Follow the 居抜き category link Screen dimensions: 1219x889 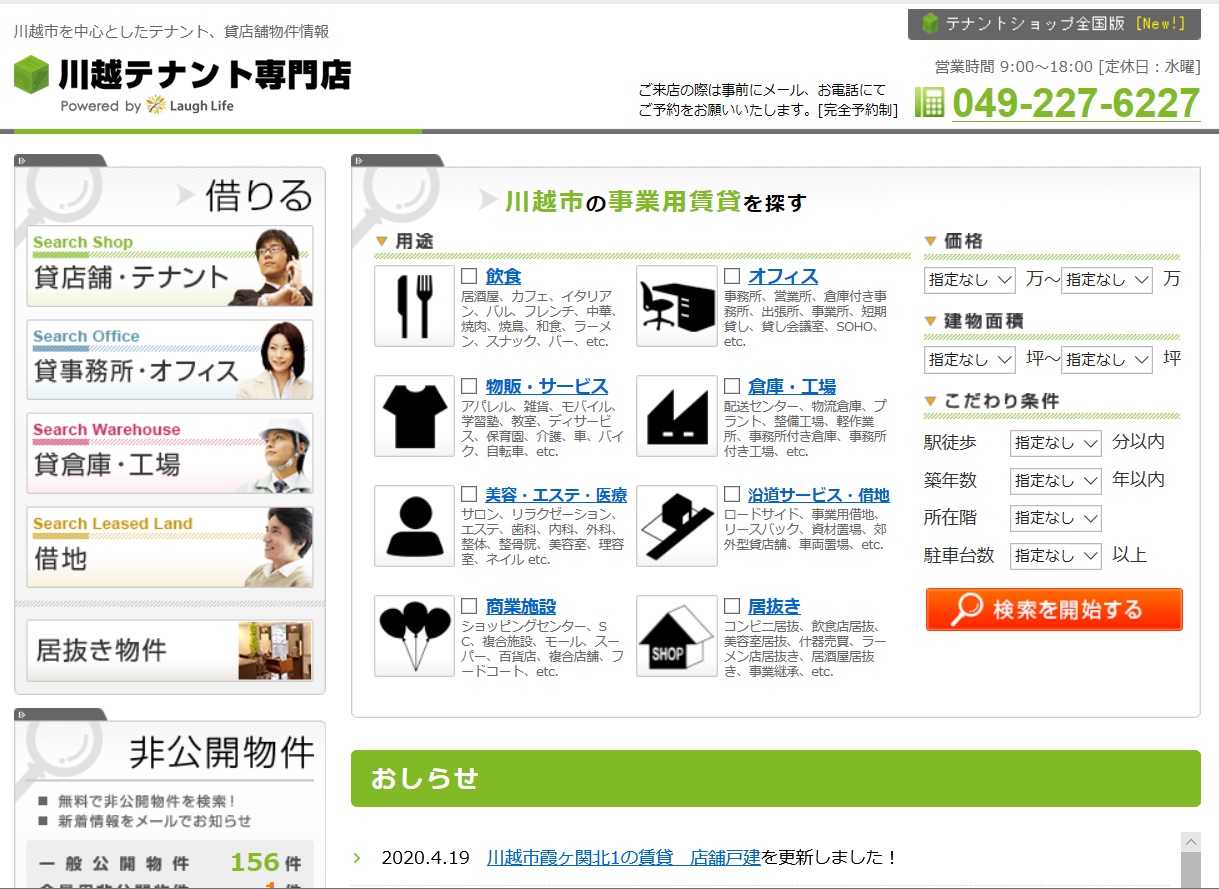[x=775, y=606]
